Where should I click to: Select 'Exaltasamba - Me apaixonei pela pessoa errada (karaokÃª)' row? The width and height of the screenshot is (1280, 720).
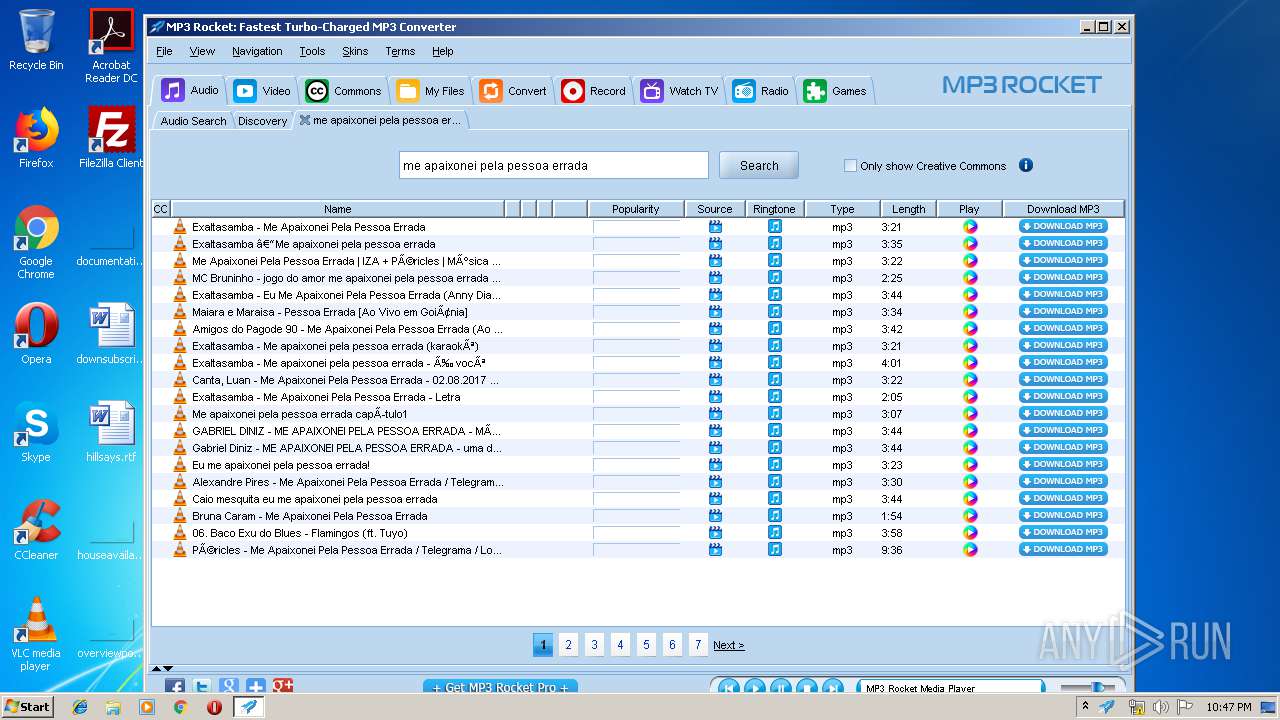(638, 346)
